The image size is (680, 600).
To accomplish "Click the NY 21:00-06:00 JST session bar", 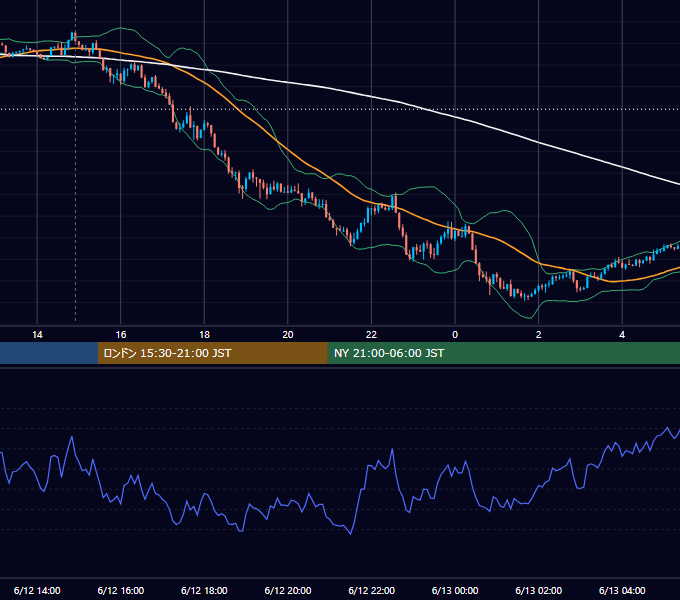I will point(503,353).
